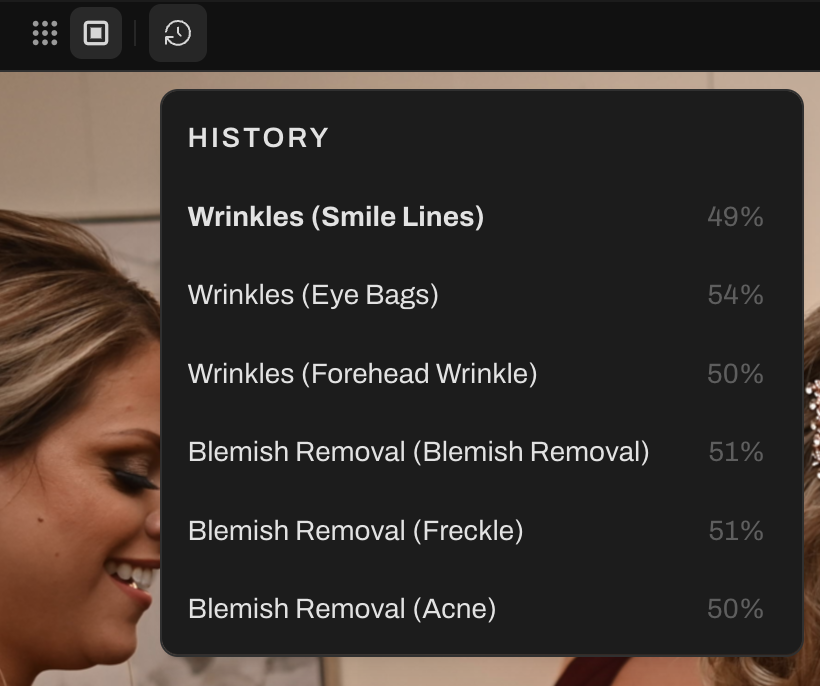Close the History panel via clock icon
Screen dimensions: 820x686
(178, 34)
